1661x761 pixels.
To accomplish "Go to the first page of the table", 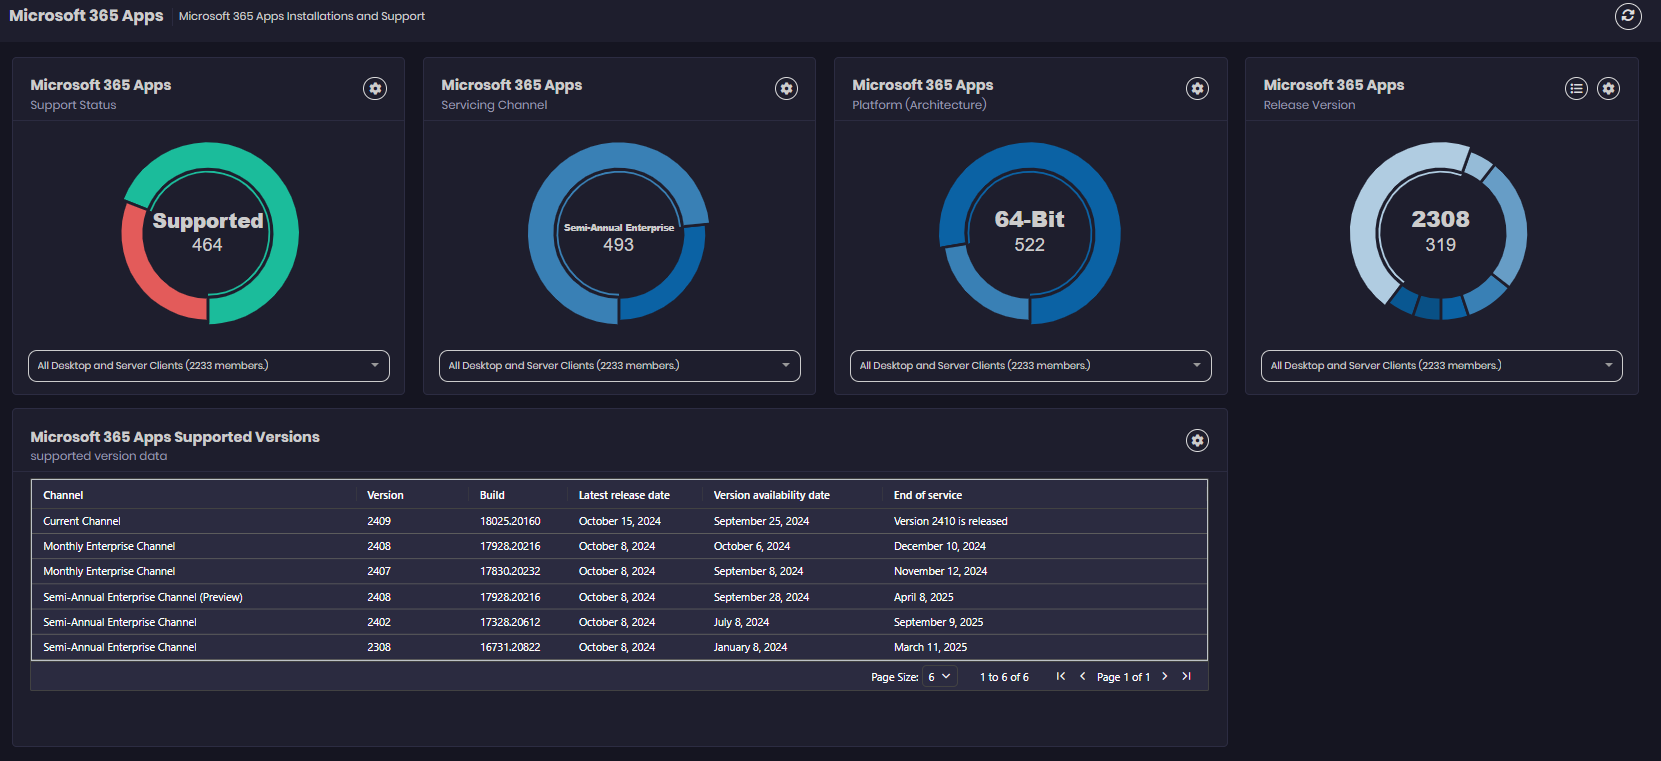I will (1061, 677).
